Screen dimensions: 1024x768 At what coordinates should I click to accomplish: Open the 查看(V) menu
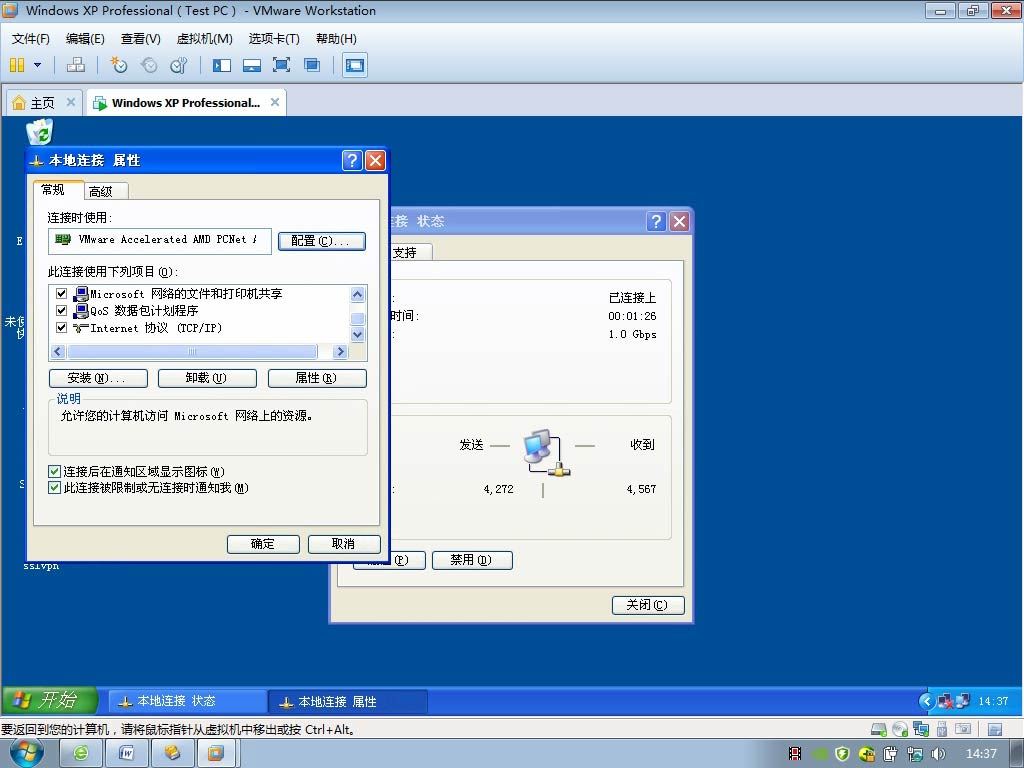pos(140,39)
